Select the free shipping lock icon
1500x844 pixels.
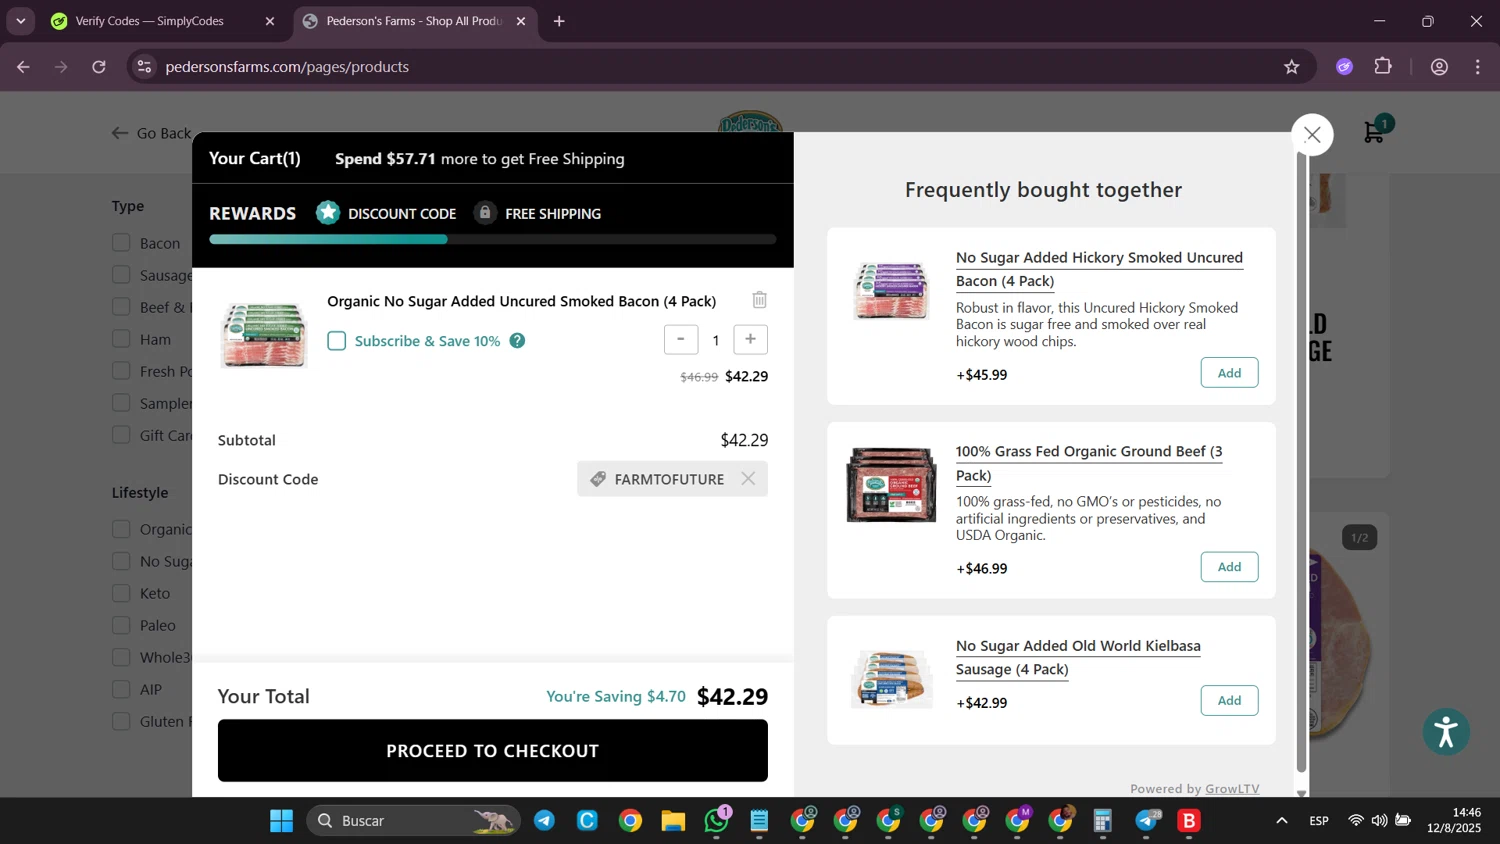point(485,212)
